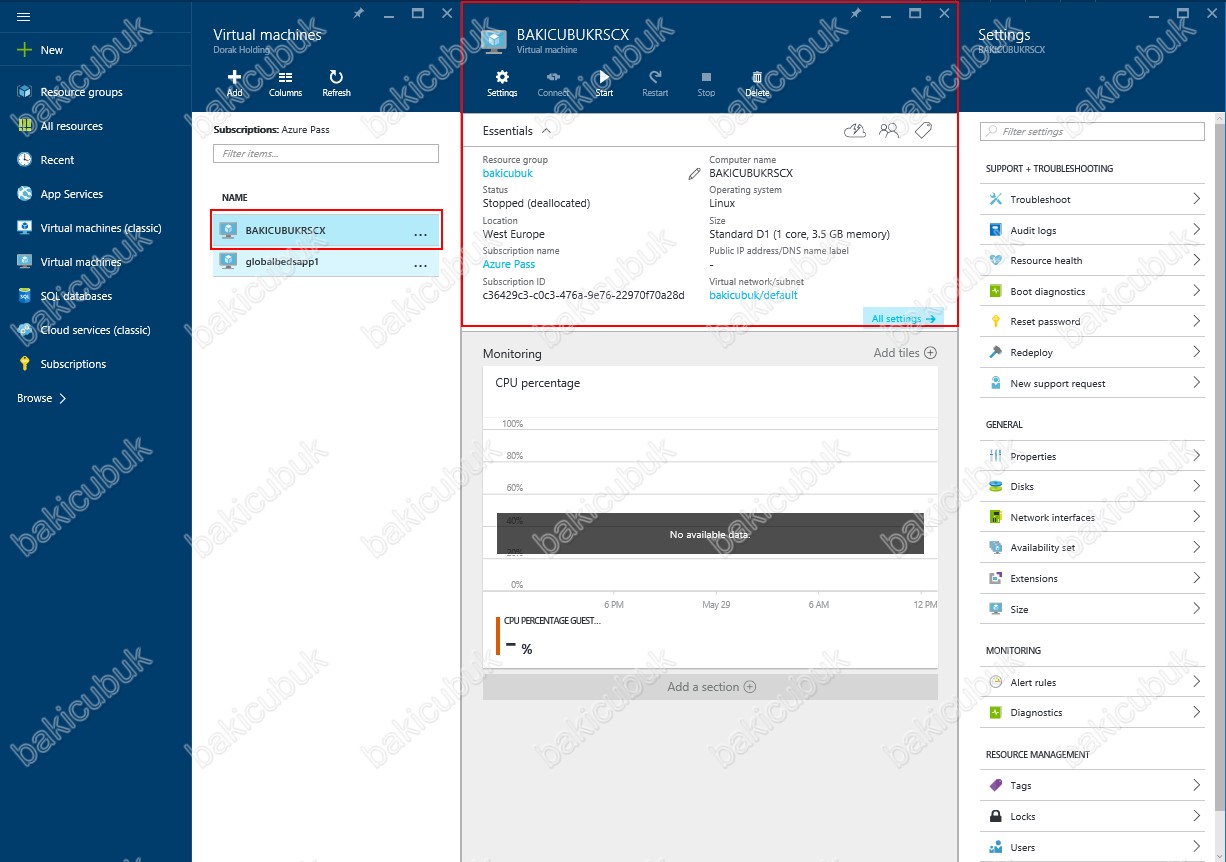Image resolution: width=1226 pixels, height=862 pixels.
Task: Open Troubleshoot settings
Action: 1094,199
